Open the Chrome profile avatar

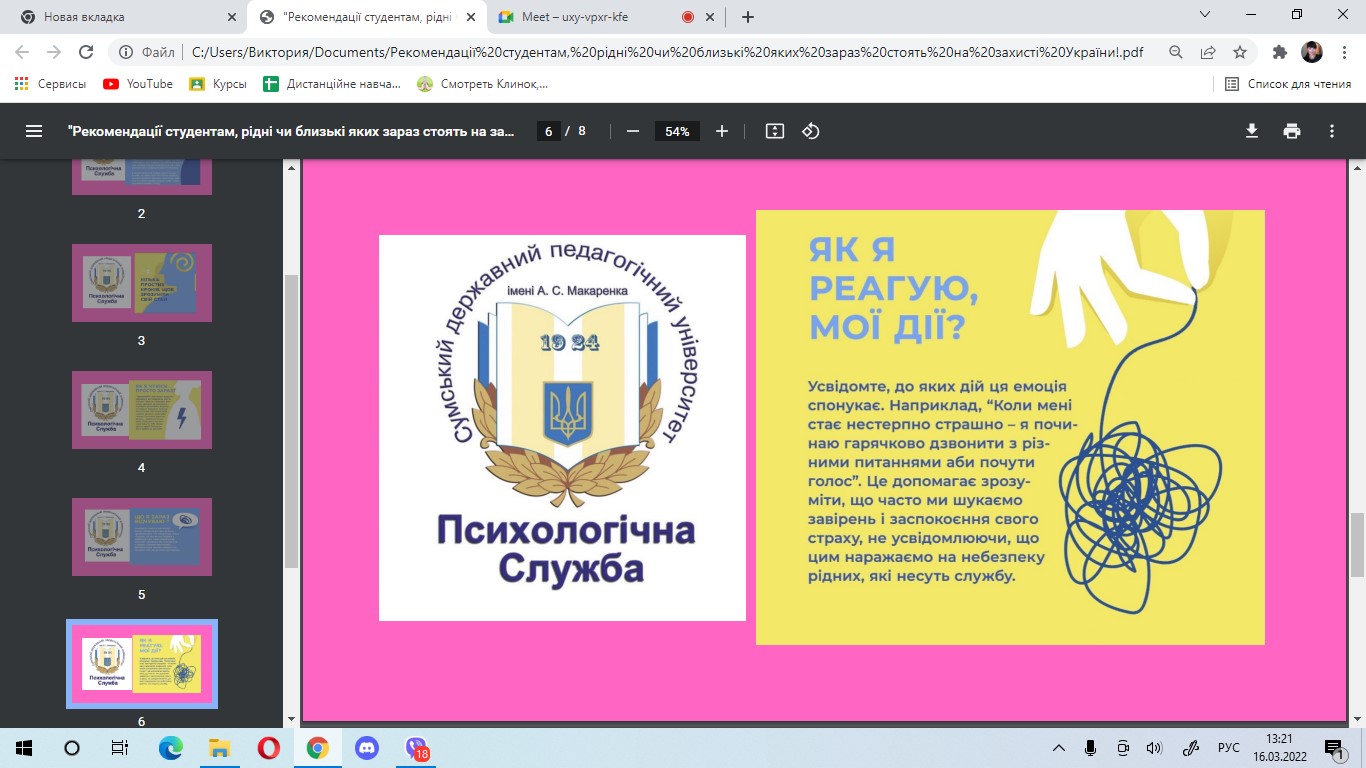click(1311, 52)
